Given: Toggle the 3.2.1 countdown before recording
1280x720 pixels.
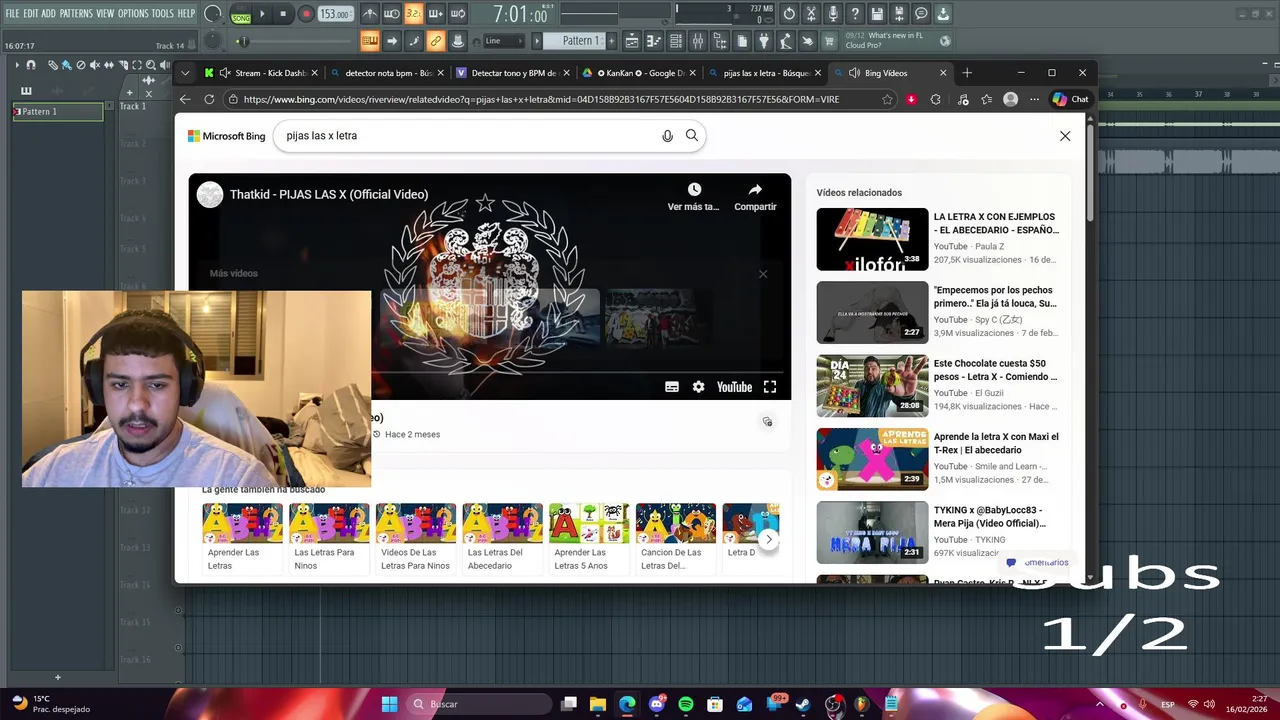Looking at the screenshot, I should 414,14.
